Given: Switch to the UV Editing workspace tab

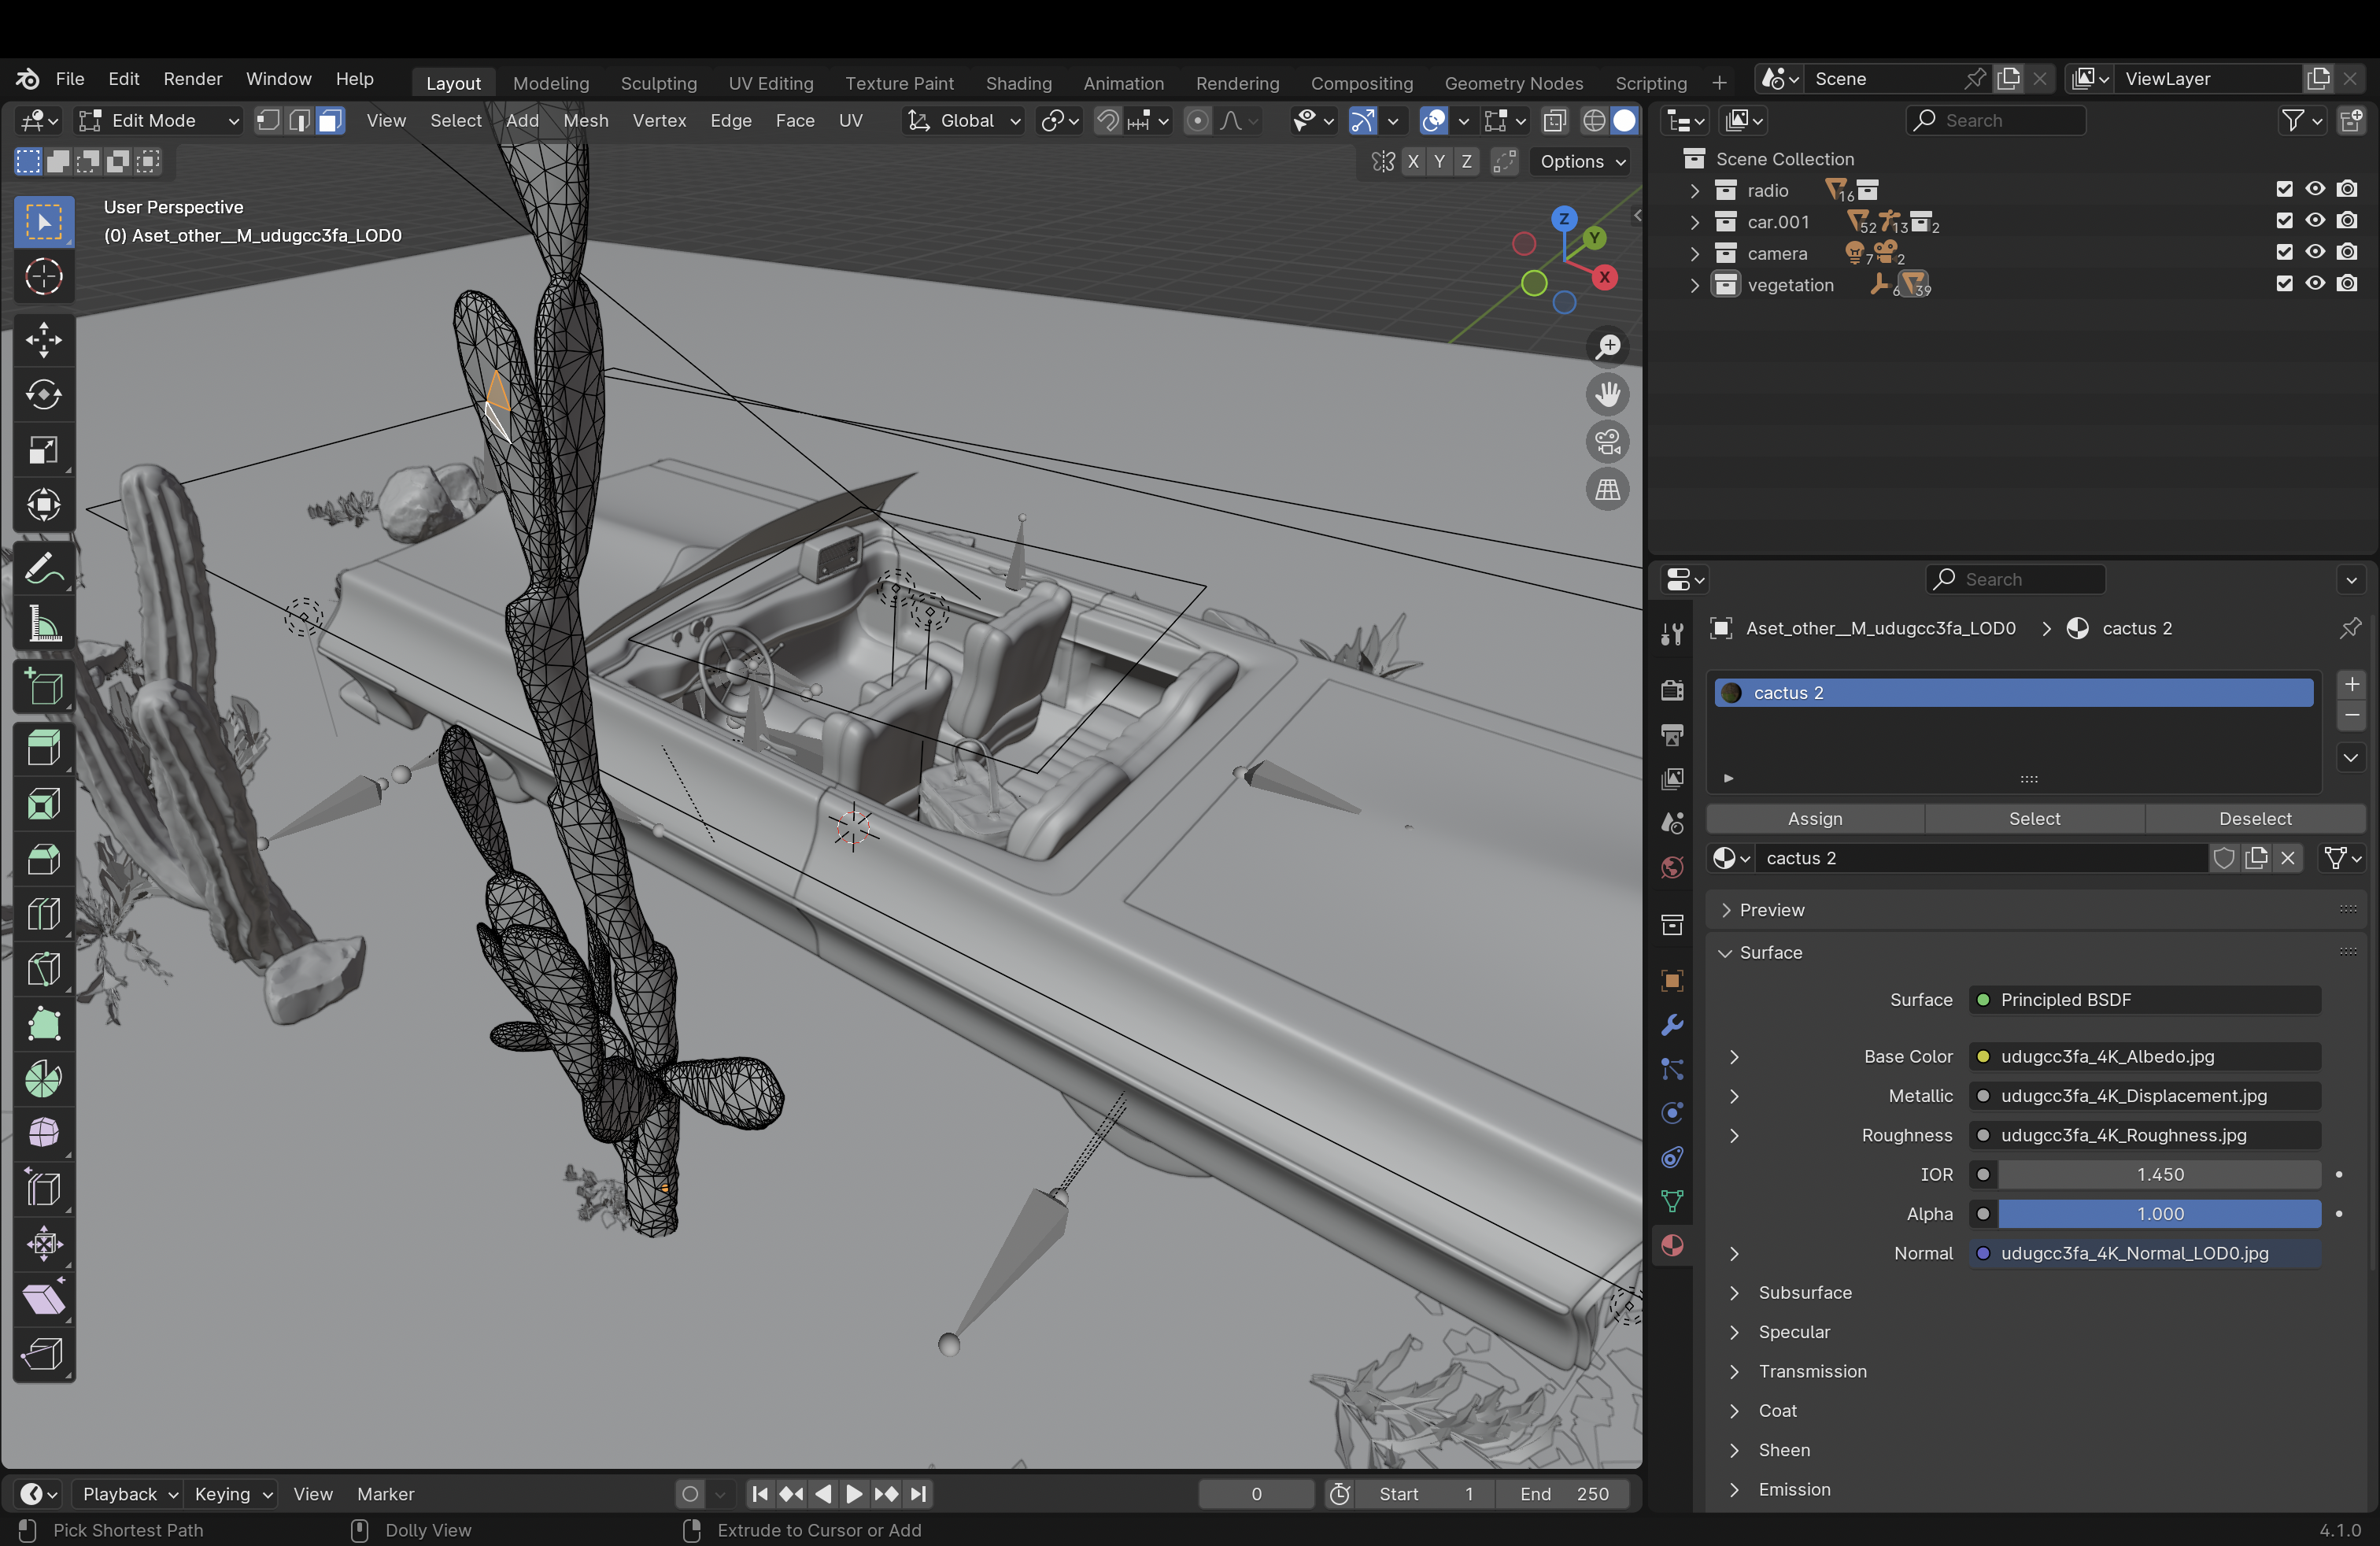Looking at the screenshot, I should [x=770, y=83].
